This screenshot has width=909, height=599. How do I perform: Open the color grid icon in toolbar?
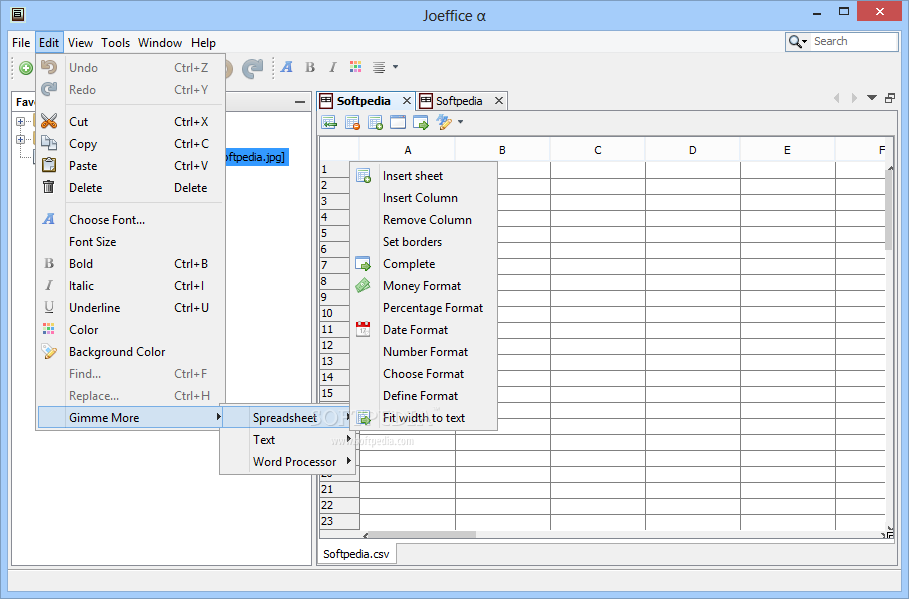coord(355,67)
